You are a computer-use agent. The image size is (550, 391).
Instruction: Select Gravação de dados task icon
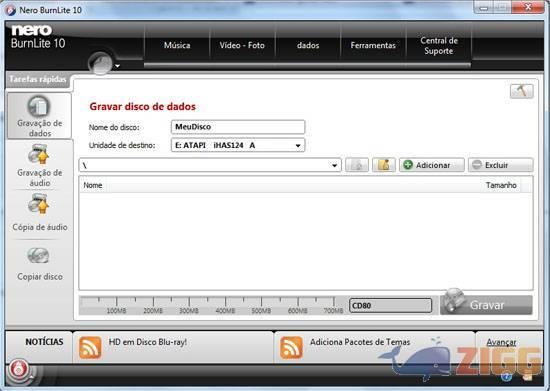(39, 107)
